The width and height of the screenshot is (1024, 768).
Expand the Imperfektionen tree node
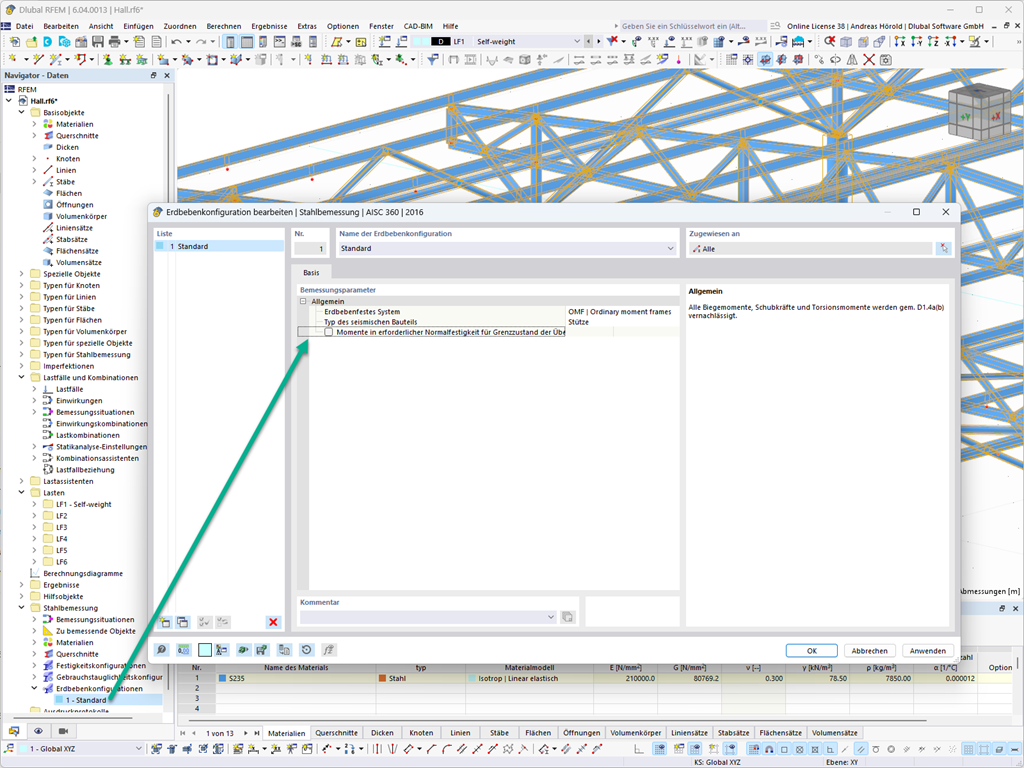click(x=22, y=366)
